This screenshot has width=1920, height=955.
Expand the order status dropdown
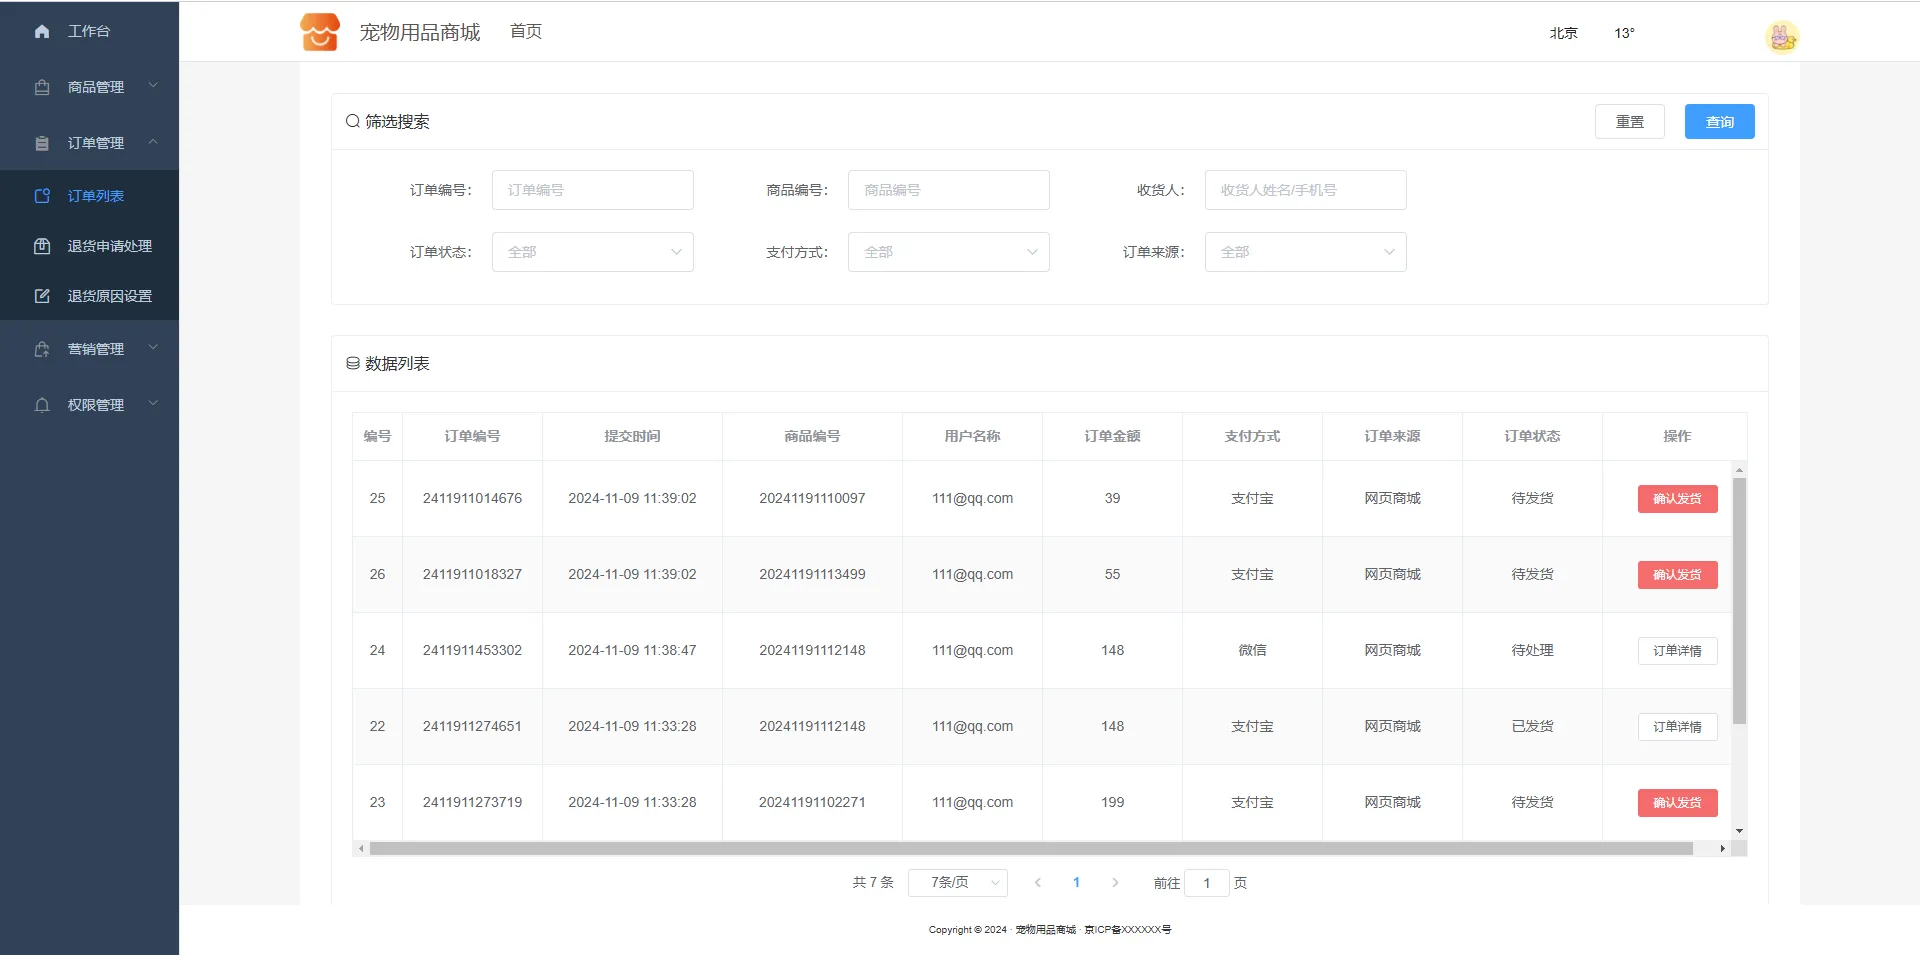pos(592,252)
